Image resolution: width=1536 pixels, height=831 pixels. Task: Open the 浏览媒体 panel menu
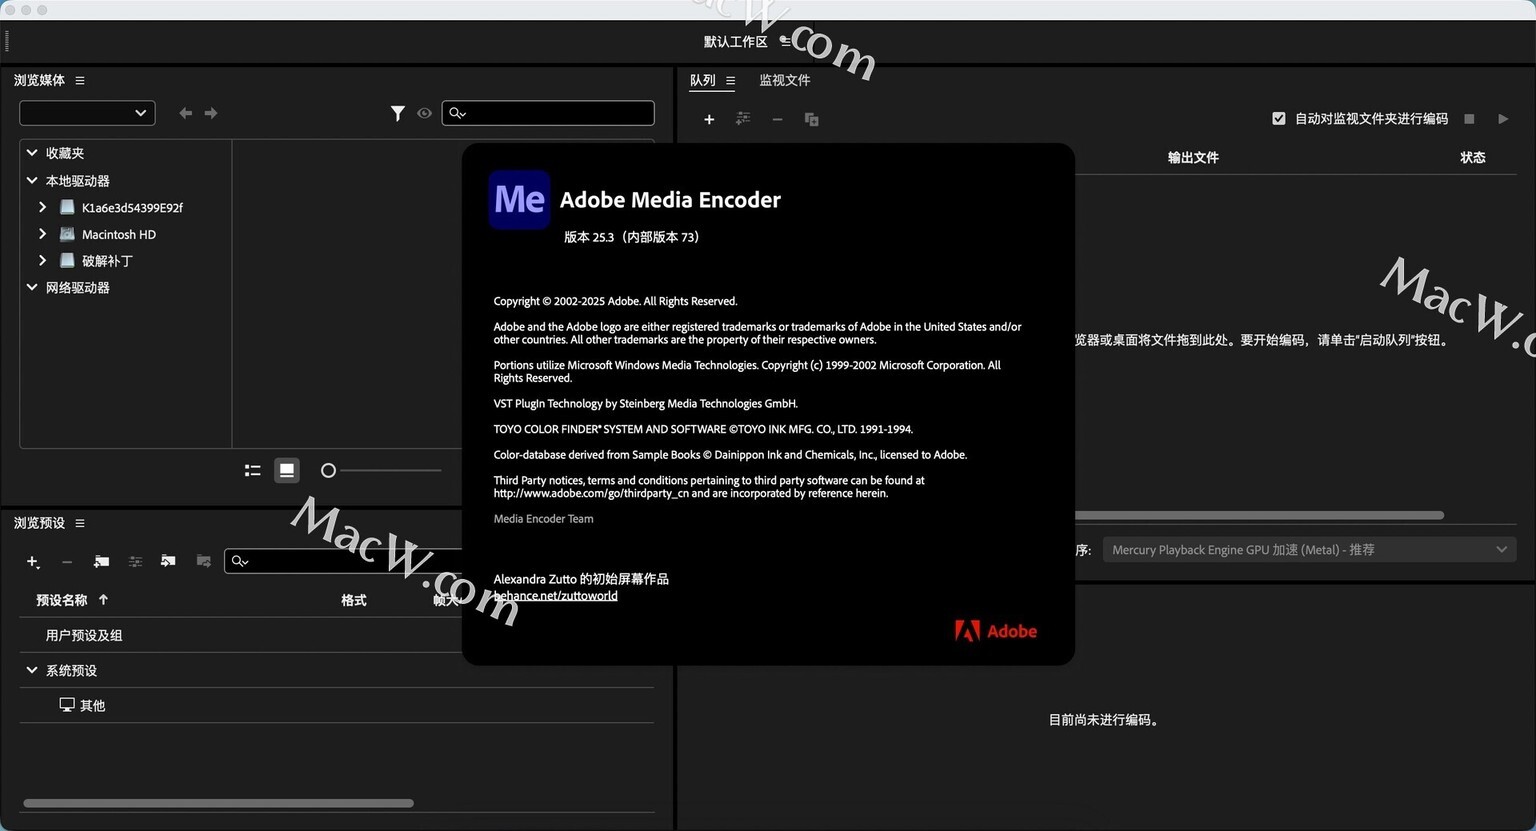click(80, 80)
